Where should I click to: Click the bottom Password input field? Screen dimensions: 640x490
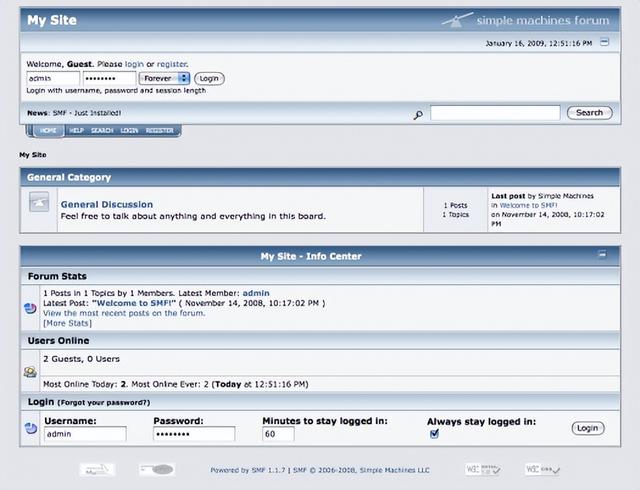pos(194,434)
